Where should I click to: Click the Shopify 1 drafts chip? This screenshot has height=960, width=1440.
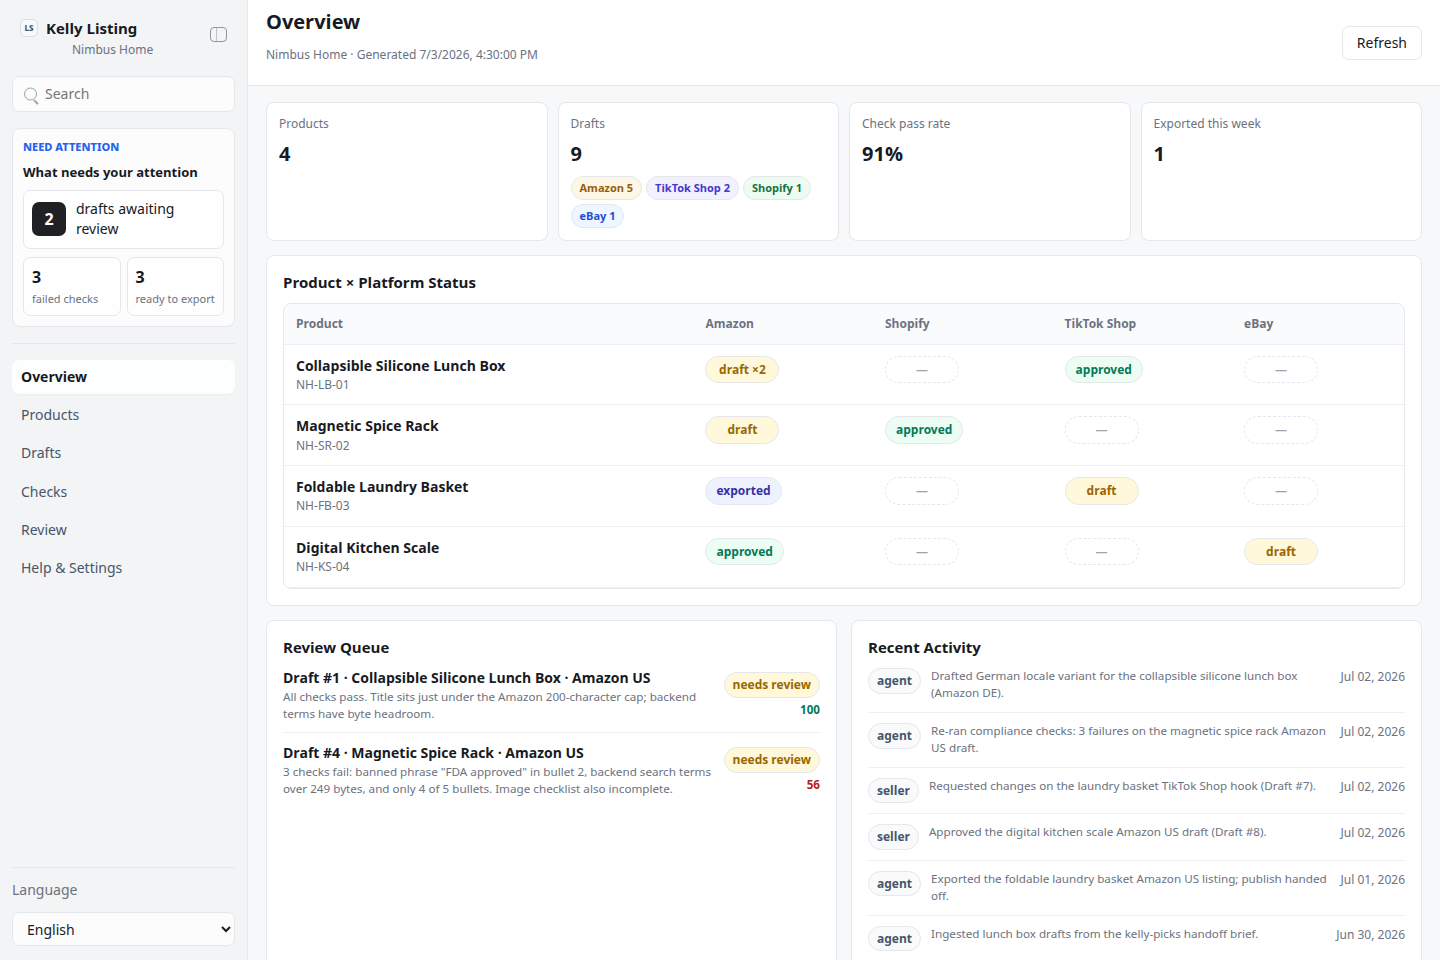776,188
